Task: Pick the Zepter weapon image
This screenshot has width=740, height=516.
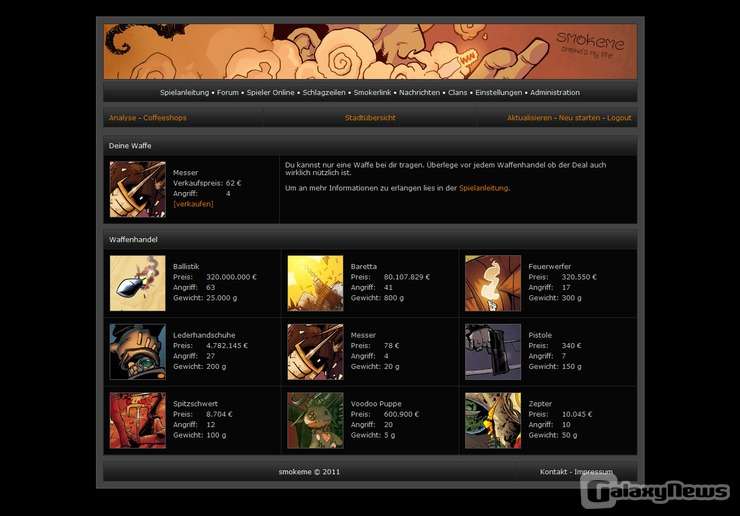Action: click(x=493, y=420)
